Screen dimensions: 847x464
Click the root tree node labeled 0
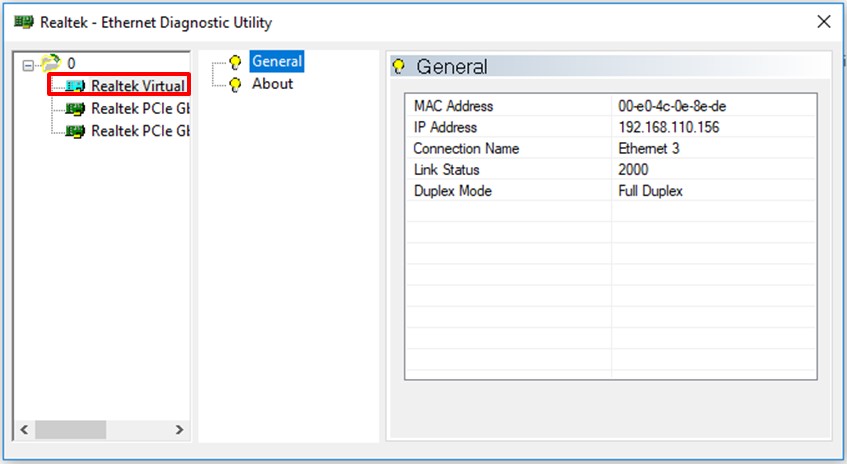coord(71,63)
